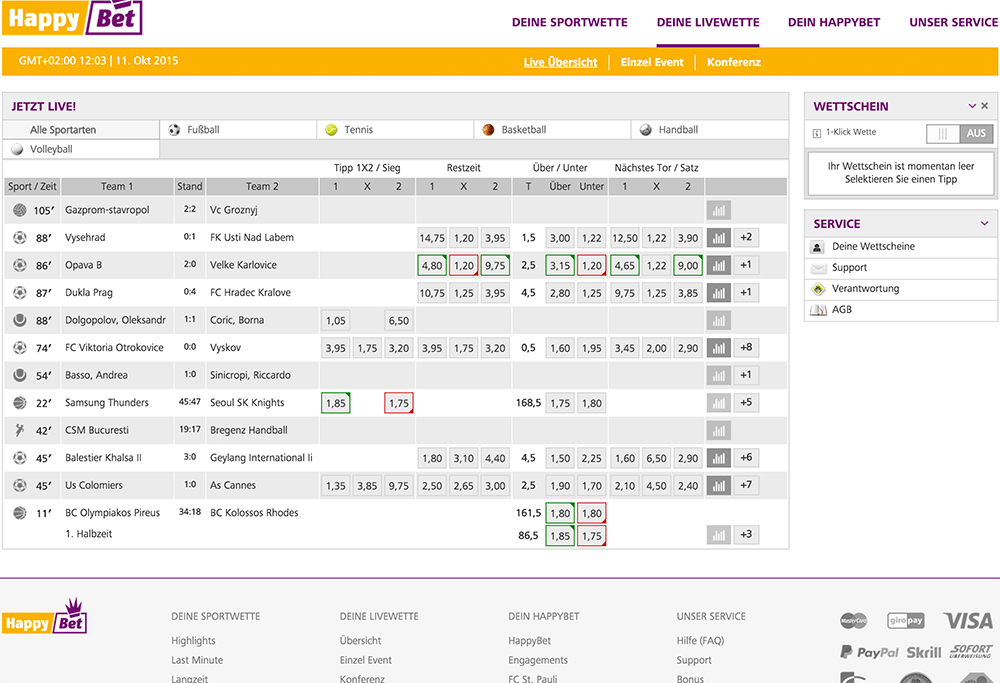The image size is (1000, 683).
Task: Collapse the Service panel chevron
Action: (984, 223)
